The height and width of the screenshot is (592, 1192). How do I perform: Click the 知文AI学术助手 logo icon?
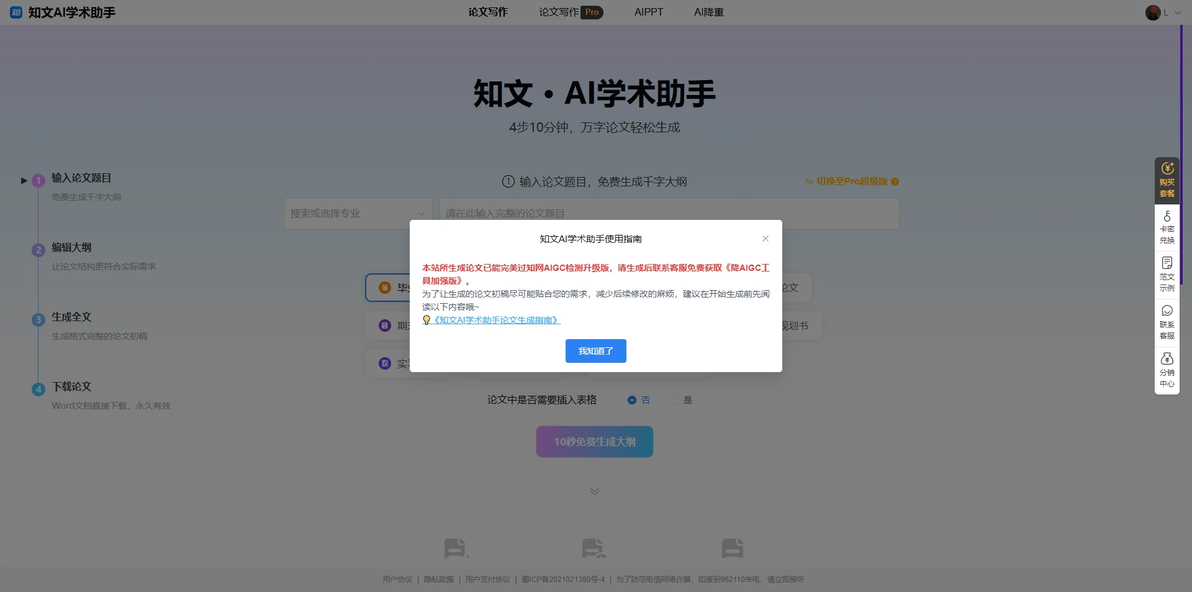(16, 12)
